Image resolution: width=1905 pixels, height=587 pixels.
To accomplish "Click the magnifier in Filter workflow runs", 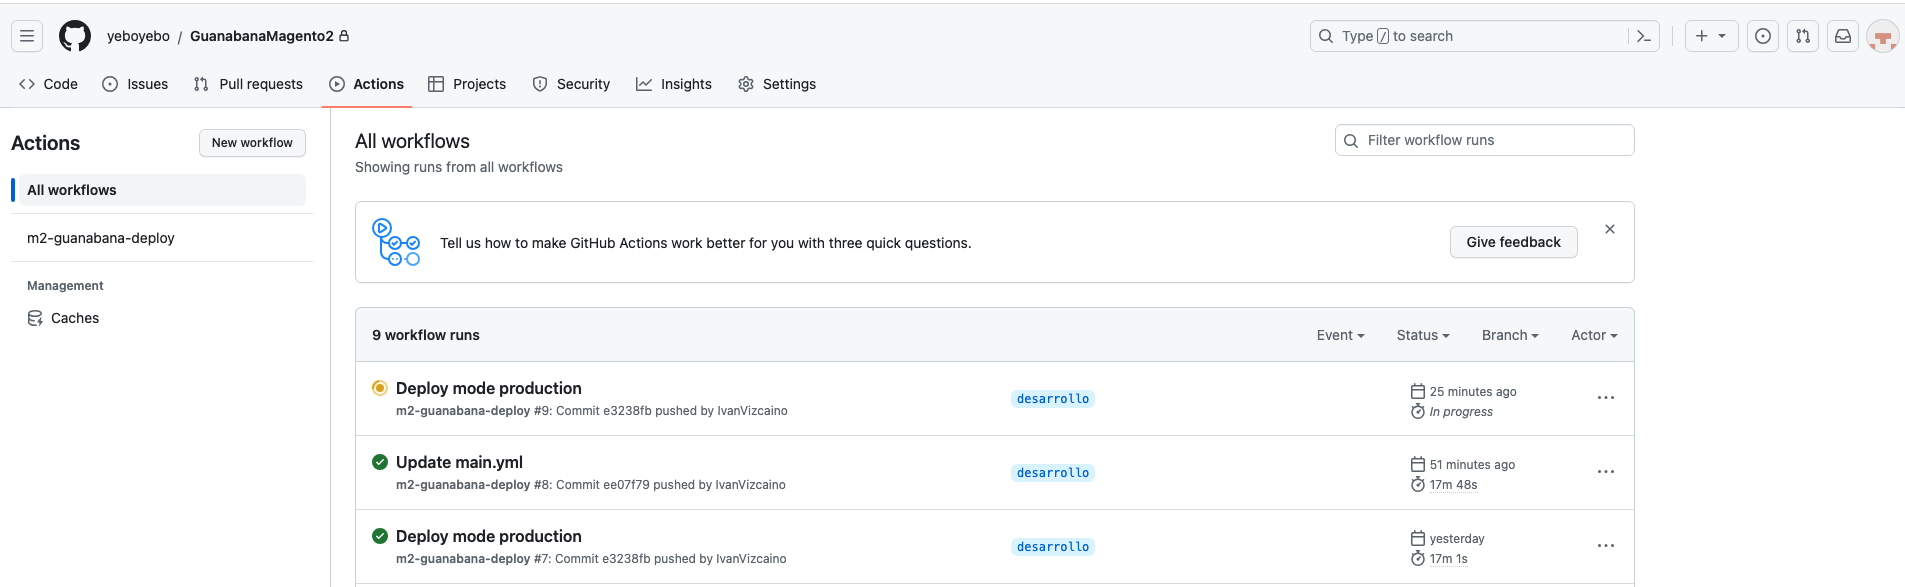I will click(1351, 141).
